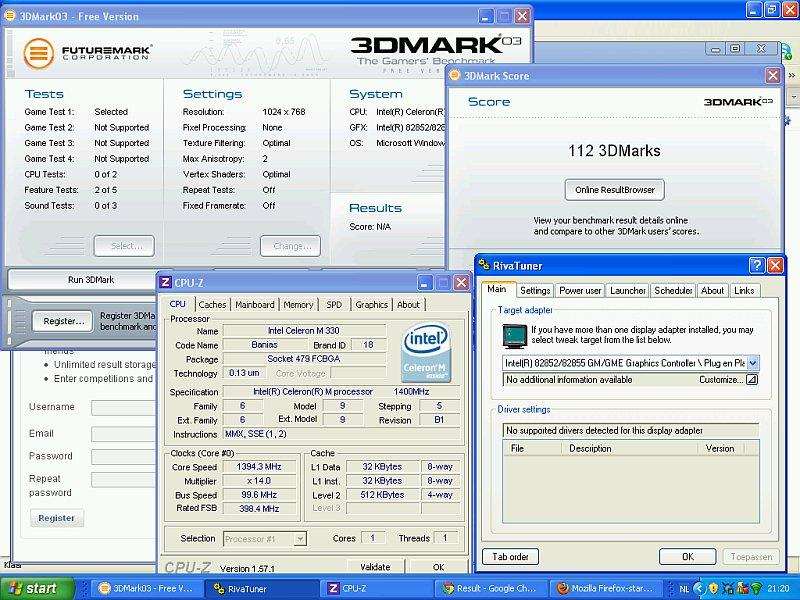Open the Processor #1 selection dropdown
The width and height of the screenshot is (800, 600).
point(300,539)
